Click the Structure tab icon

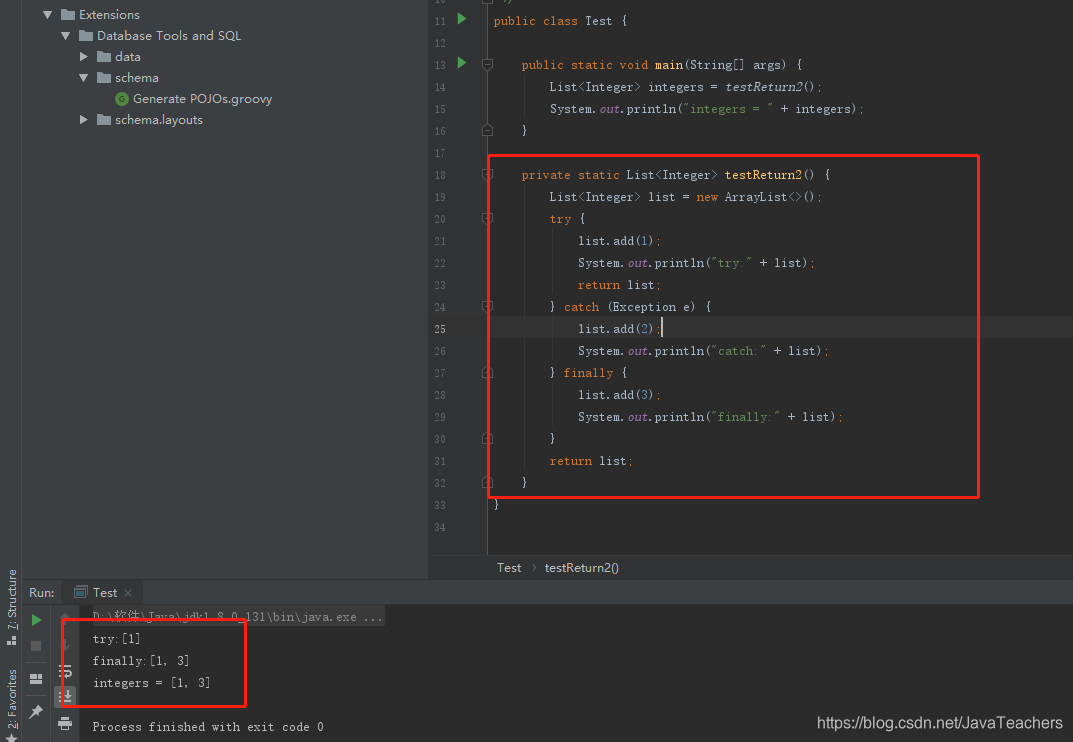point(12,641)
